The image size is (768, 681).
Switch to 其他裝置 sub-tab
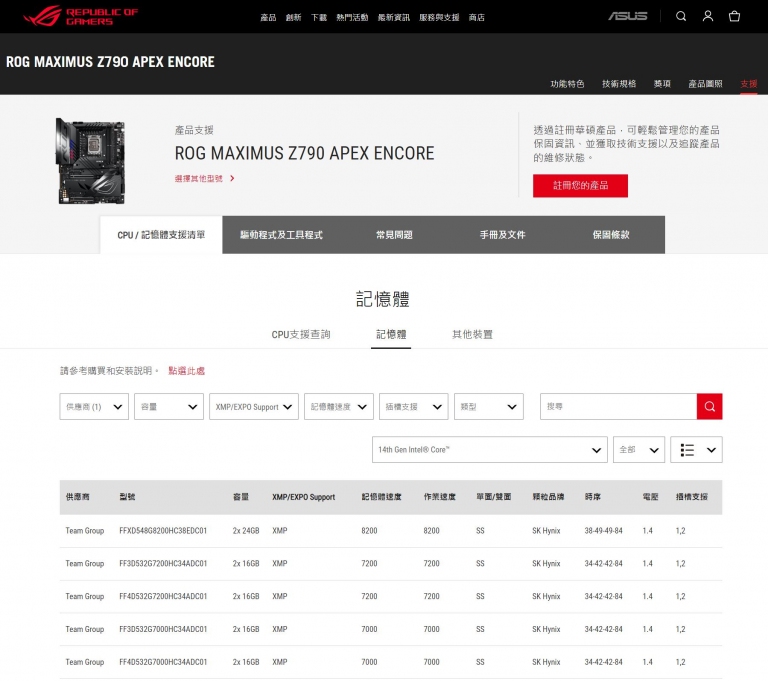click(x=472, y=335)
